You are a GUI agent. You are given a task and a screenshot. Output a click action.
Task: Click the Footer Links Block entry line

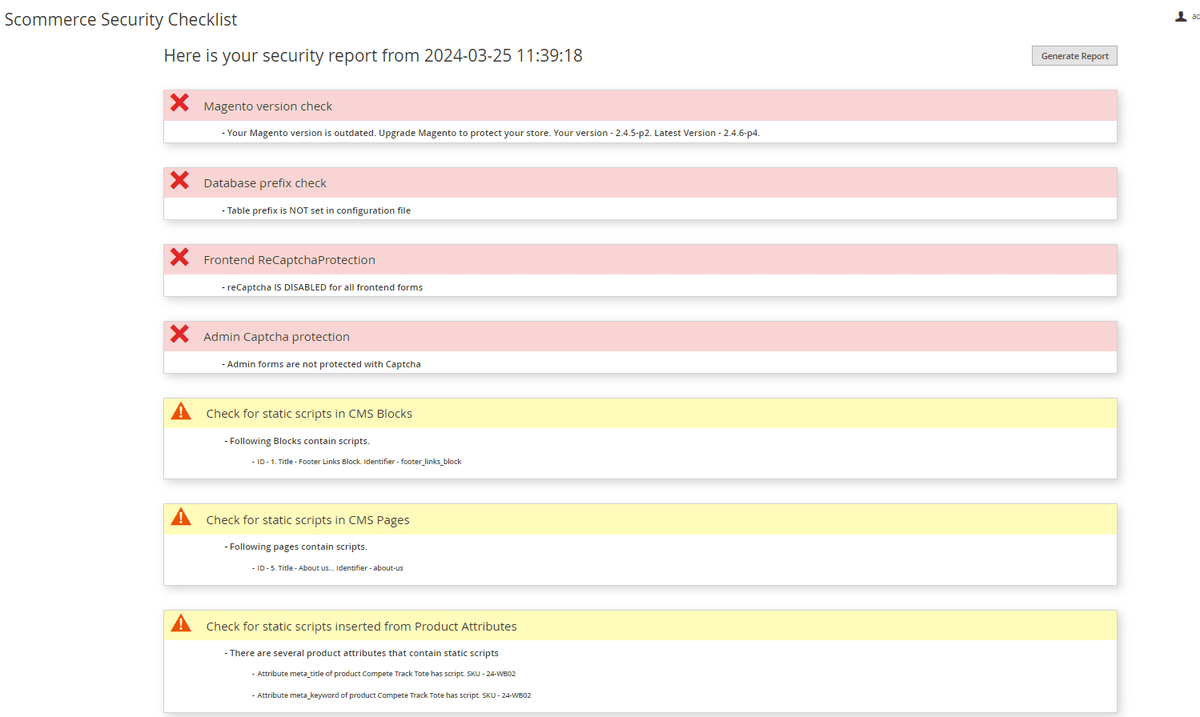[x=359, y=462]
